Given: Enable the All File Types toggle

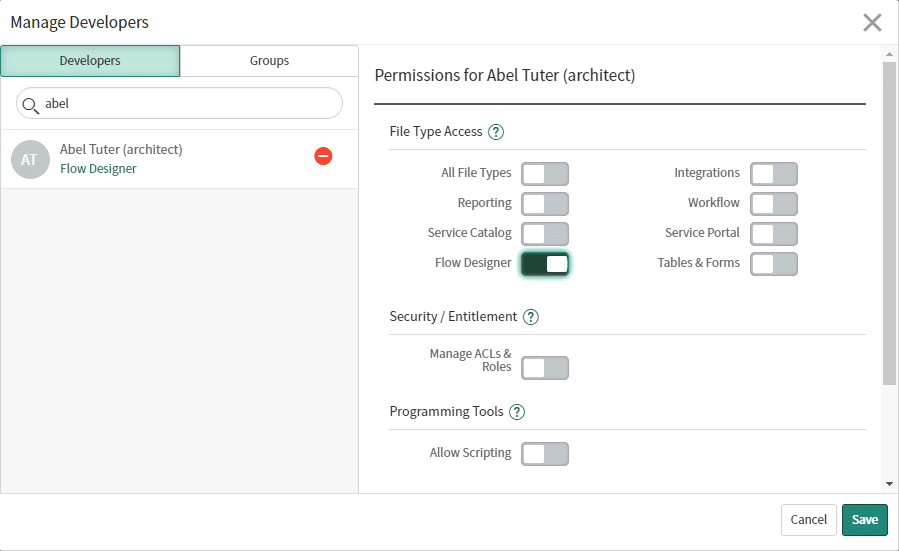Looking at the screenshot, I should (x=545, y=174).
